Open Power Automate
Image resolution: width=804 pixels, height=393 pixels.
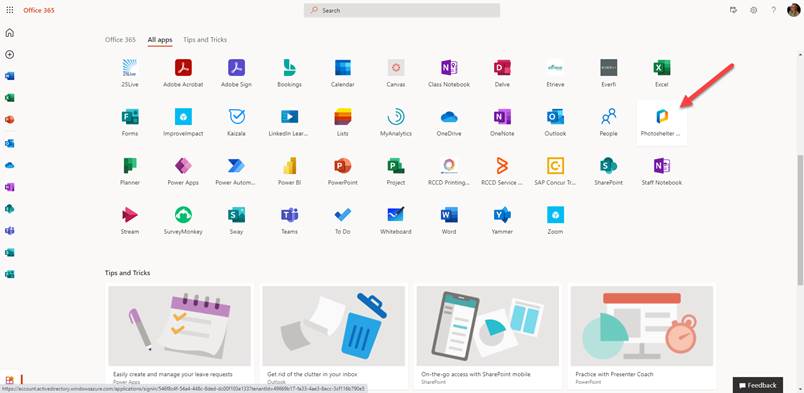tap(236, 171)
